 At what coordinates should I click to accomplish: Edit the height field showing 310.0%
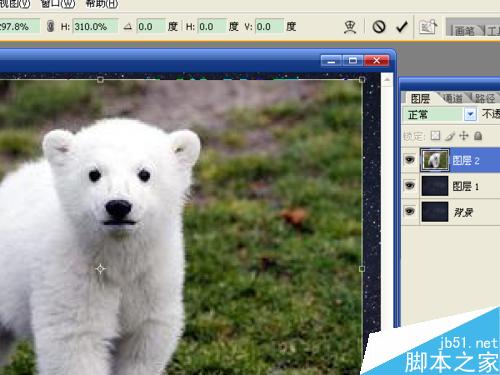[x=95, y=26]
